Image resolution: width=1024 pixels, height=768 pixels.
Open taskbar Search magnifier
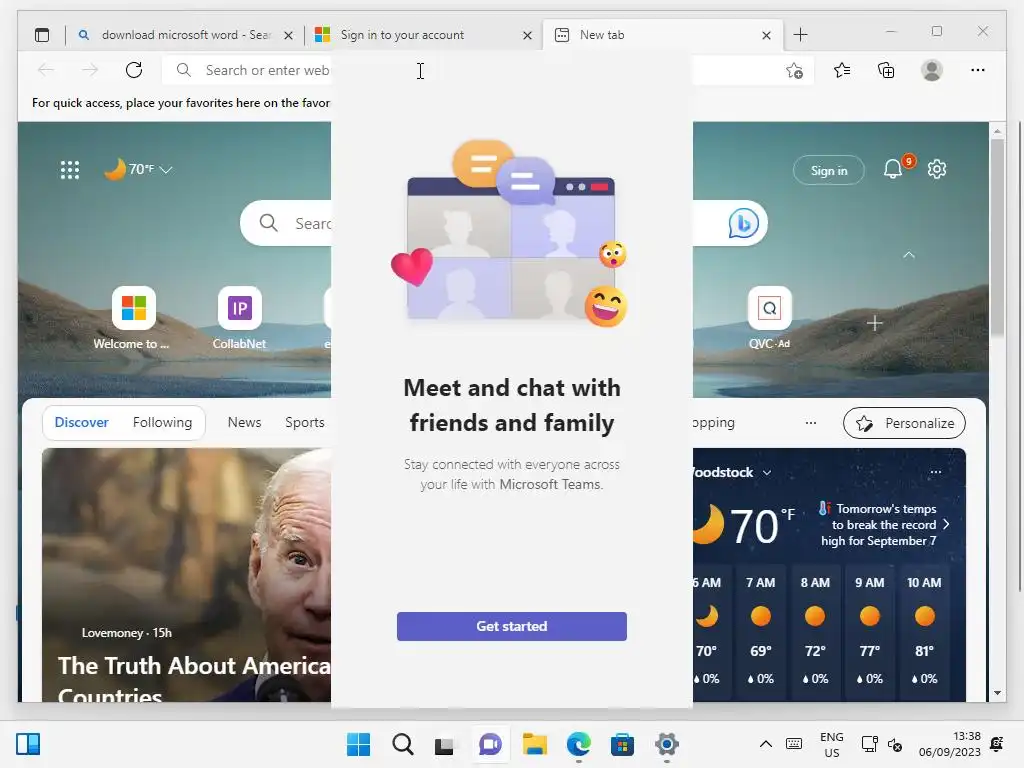click(403, 744)
